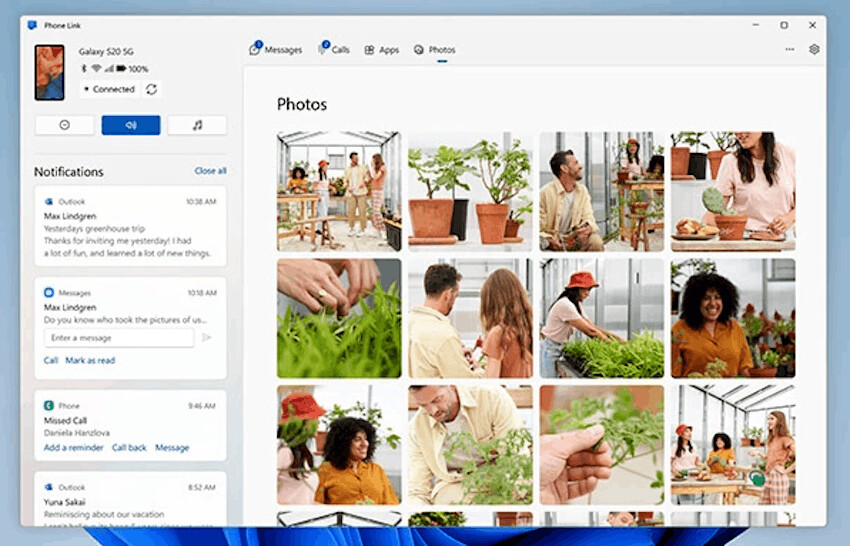
Task: Click the Enter a message input field
Action: coord(119,338)
